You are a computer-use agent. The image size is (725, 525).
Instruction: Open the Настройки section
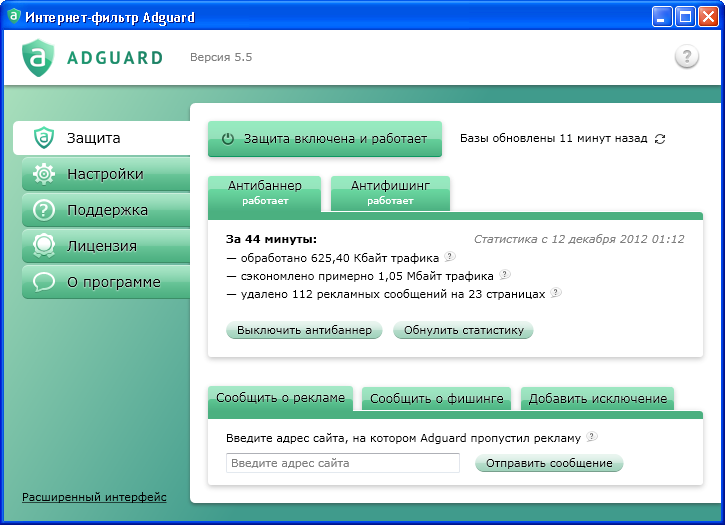[x=106, y=174]
